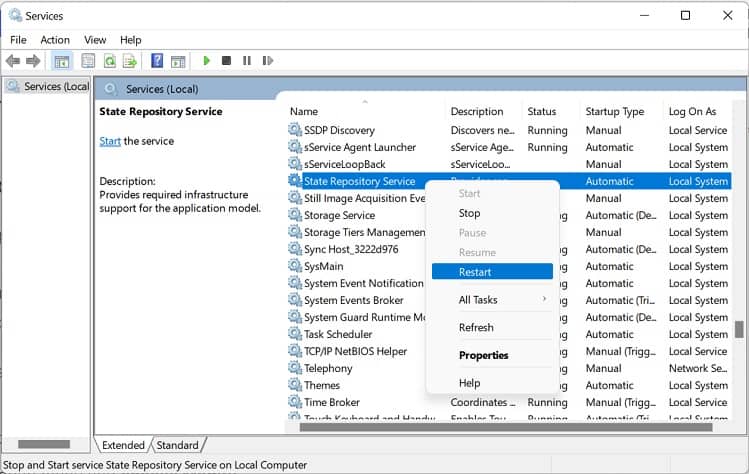
Task: Open the File menu
Action: [x=19, y=40]
